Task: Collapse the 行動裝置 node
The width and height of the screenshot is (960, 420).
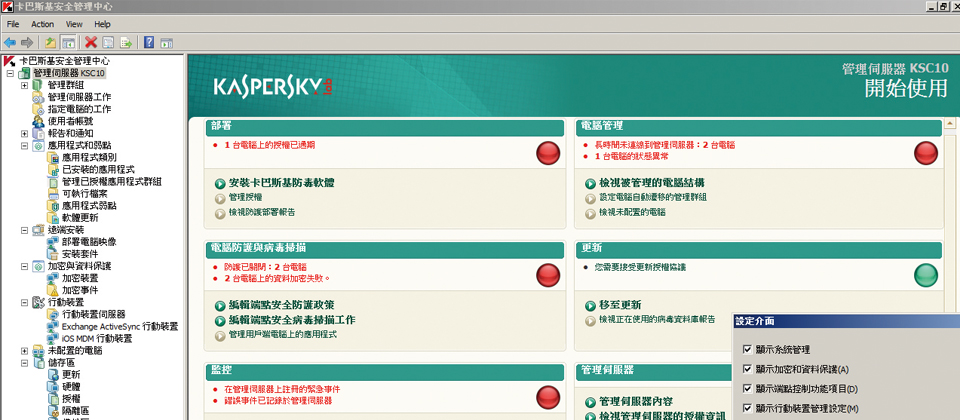Action: tap(24, 302)
